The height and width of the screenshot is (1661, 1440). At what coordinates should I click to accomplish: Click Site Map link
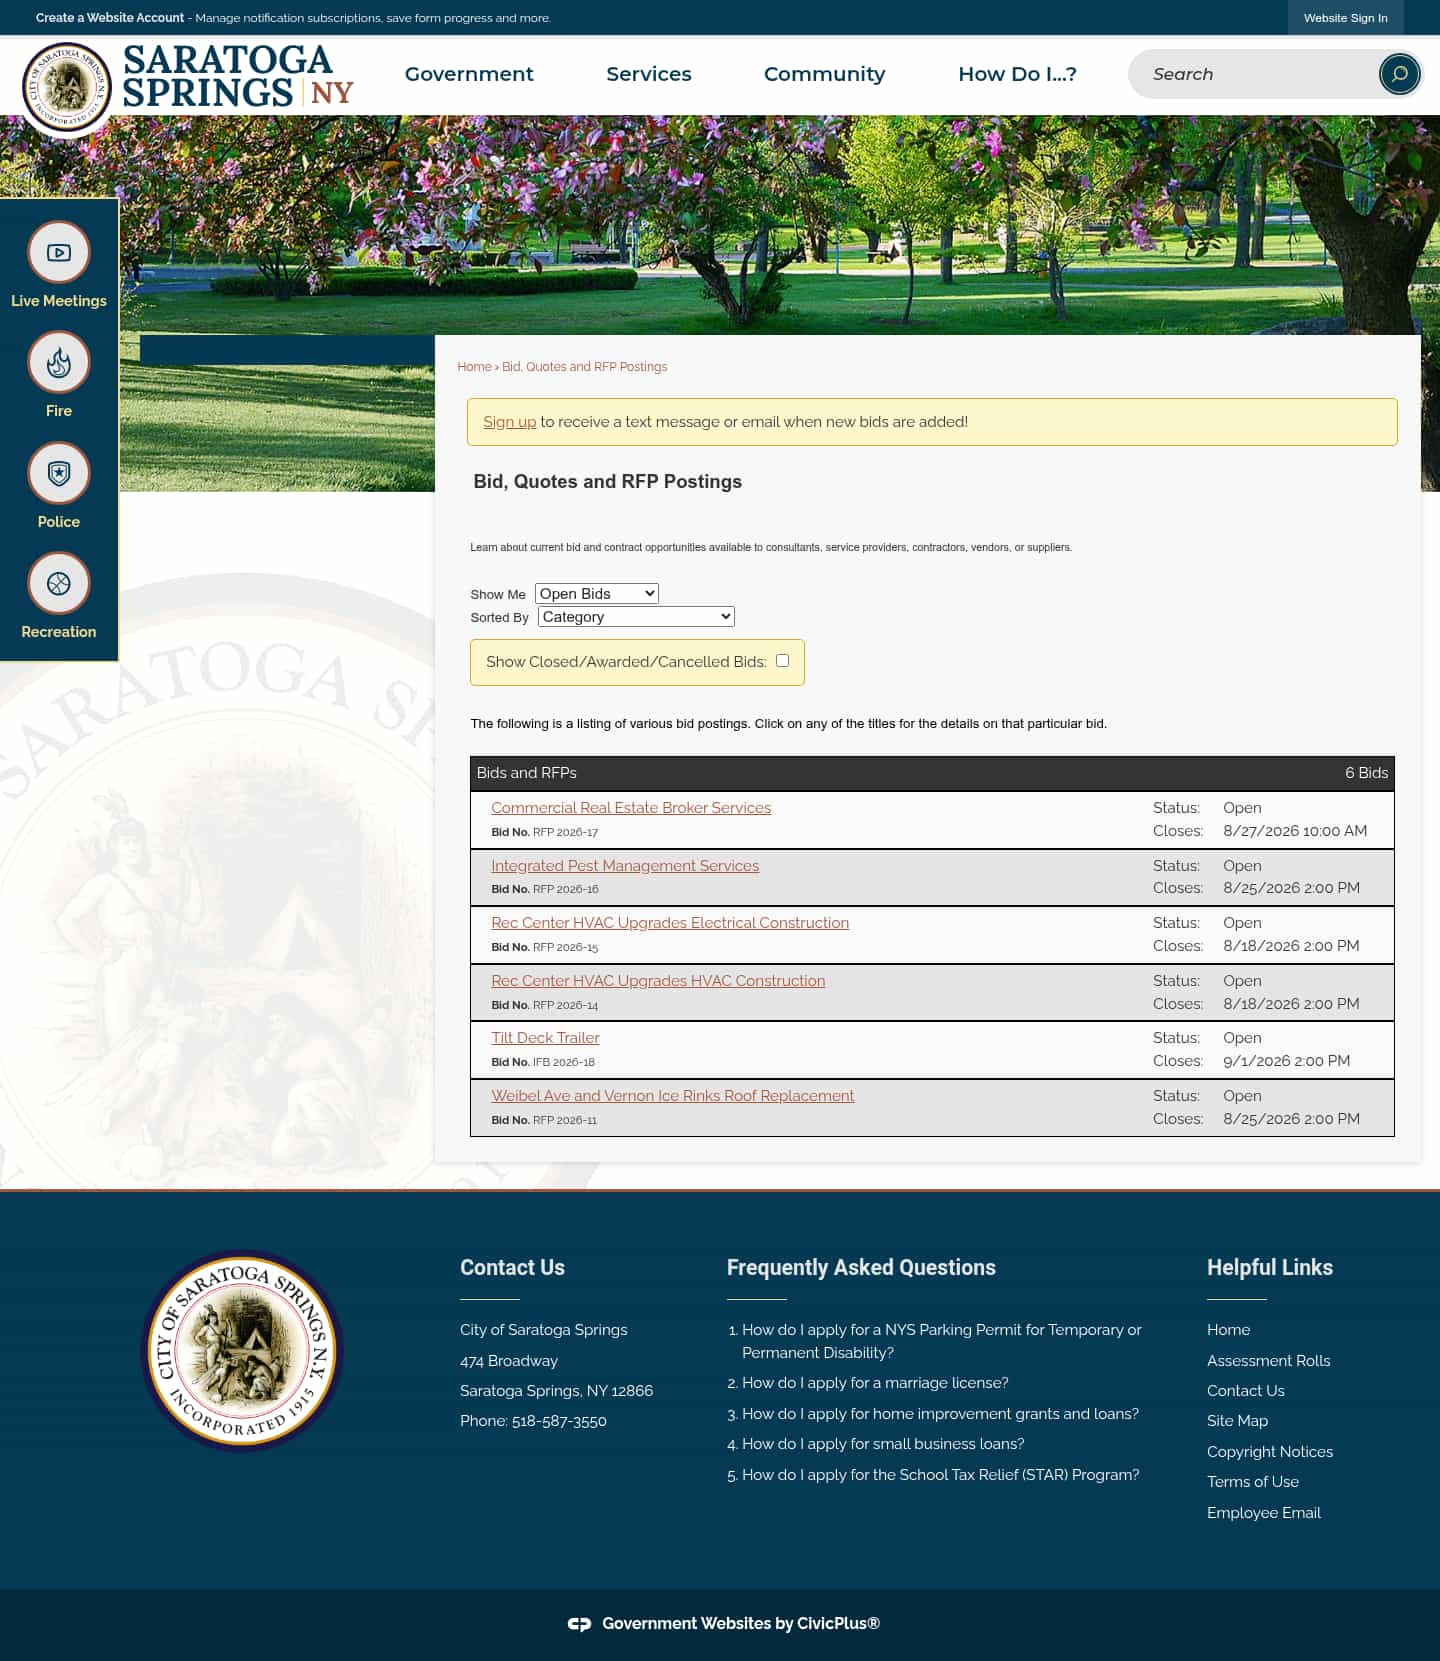(x=1237, y=1421)
